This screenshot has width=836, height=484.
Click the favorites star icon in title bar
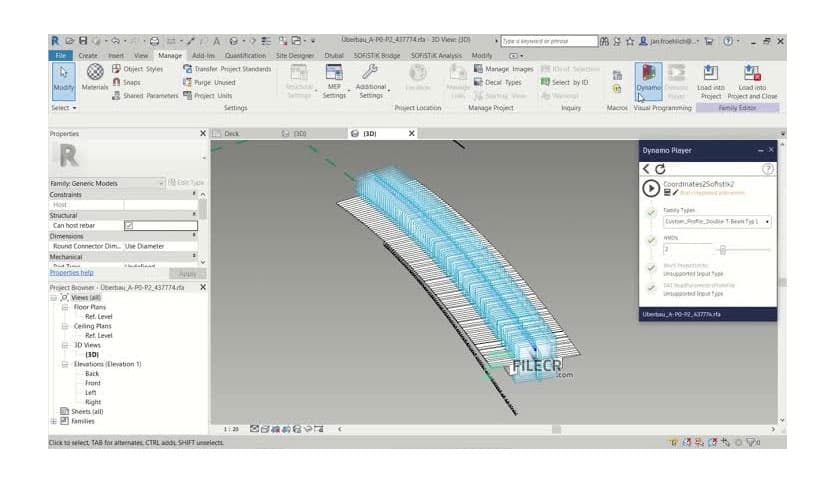[630, 41]
